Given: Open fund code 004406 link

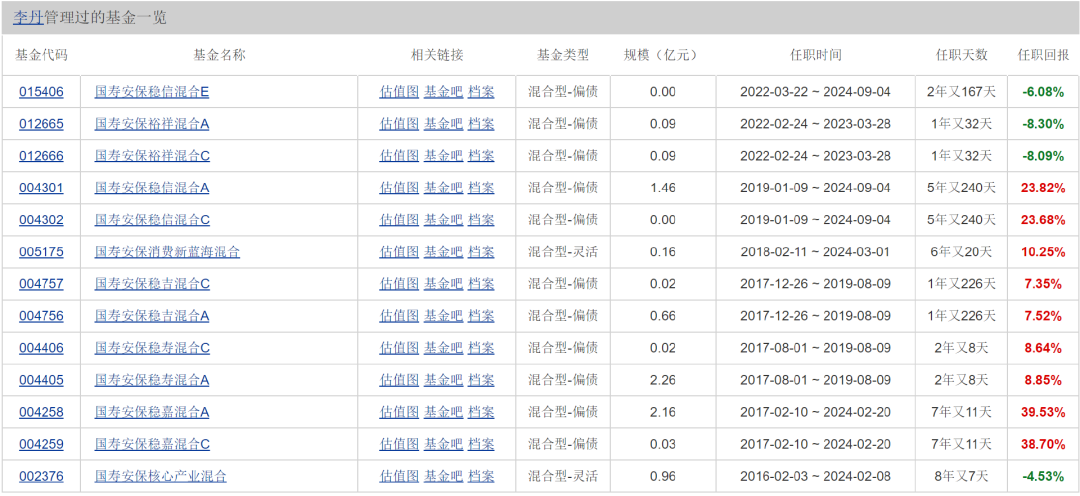Looking at the screenshot, I should pyautogui.click(x=41, y=348).
